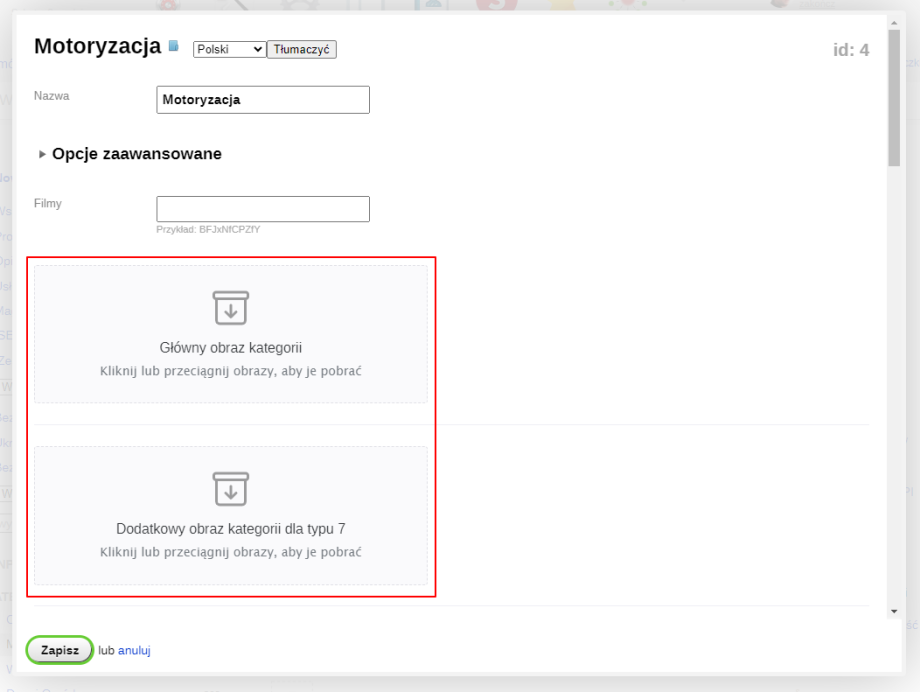Click the upload icon for Dodatkowy obraz kategorii
Screen dimensions: 920x692
coord(230,489)
